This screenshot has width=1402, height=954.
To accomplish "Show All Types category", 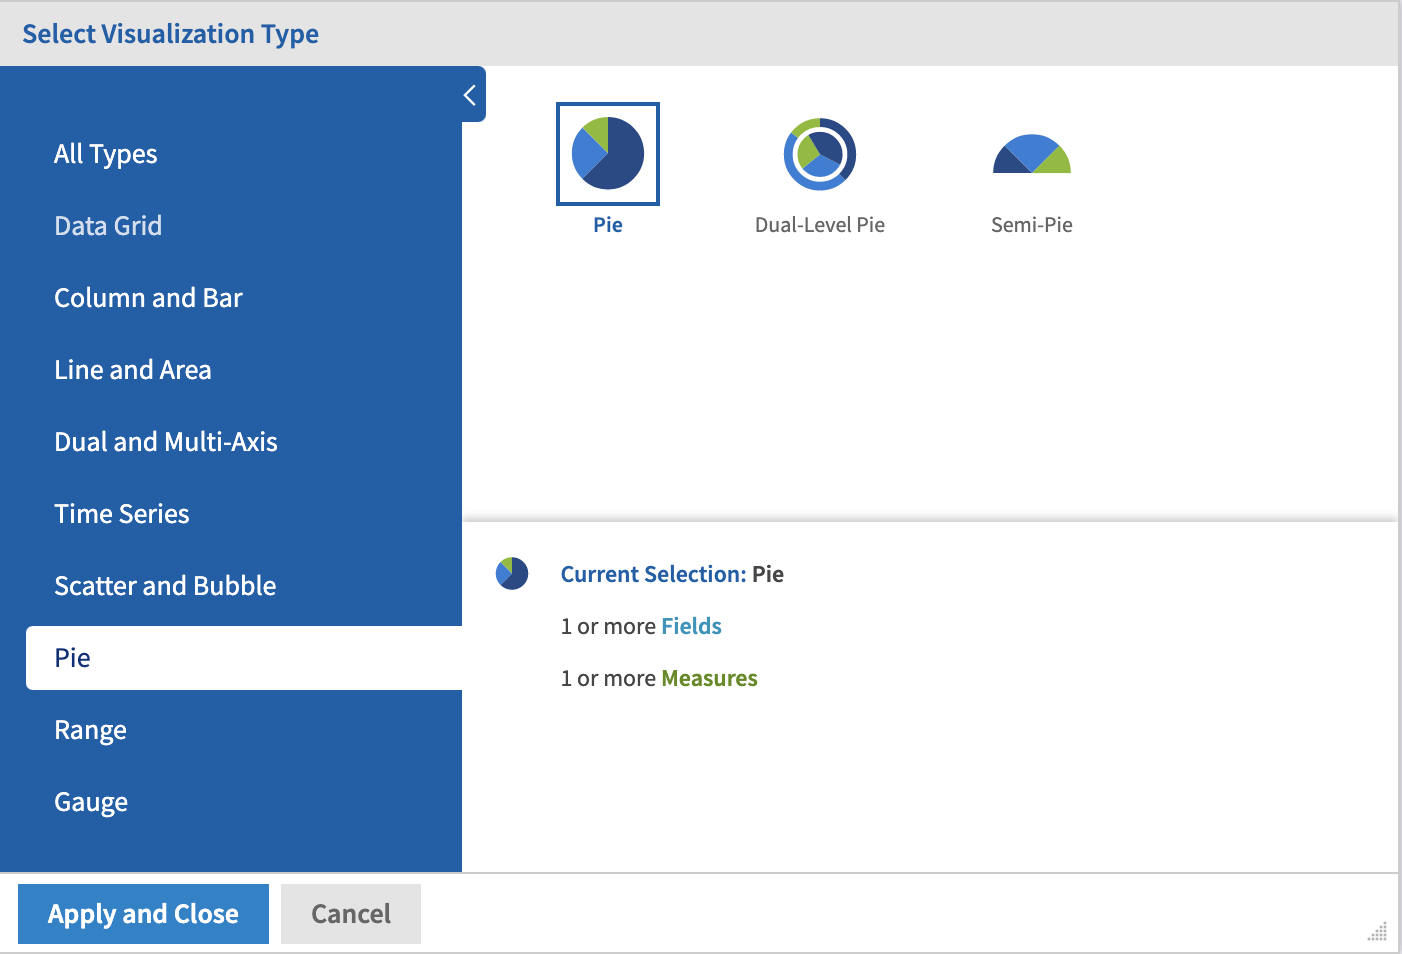I will click(x=106, y=154).
